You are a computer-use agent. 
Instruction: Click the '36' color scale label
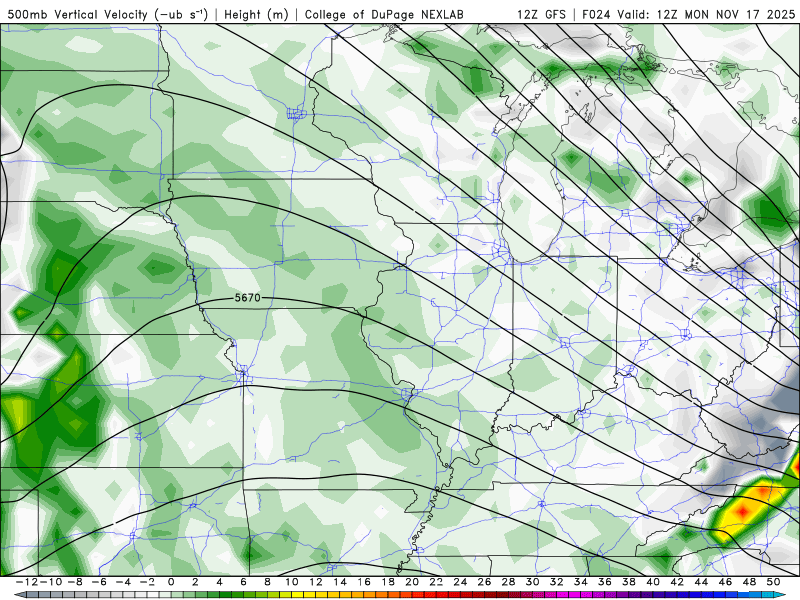click(x=605, y=582)
